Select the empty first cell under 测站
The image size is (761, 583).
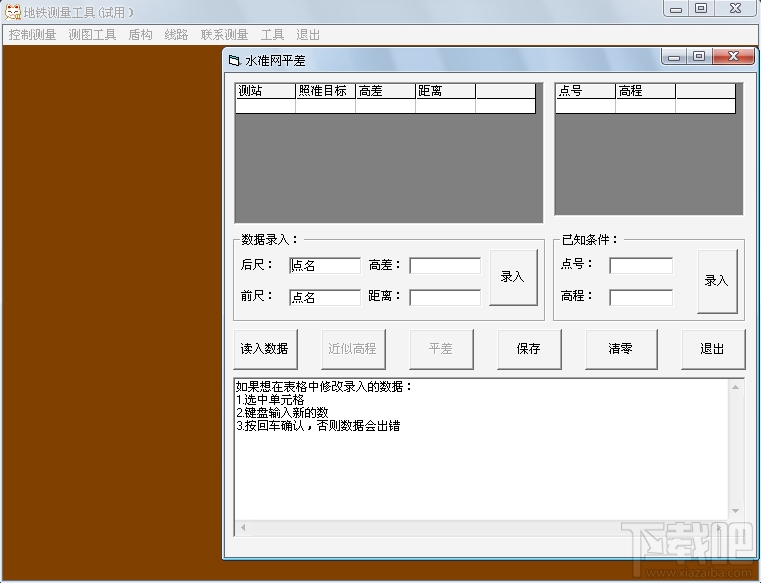click(x=265, y=106)
